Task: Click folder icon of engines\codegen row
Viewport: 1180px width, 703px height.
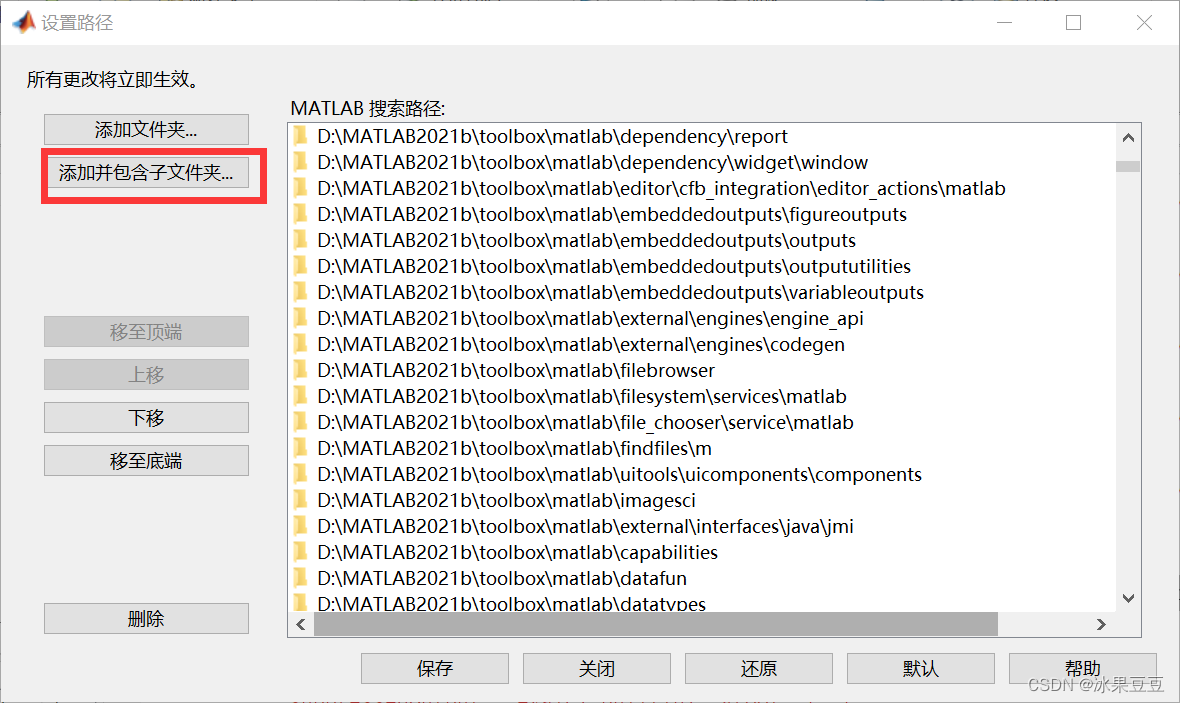Action: [300, 343]
